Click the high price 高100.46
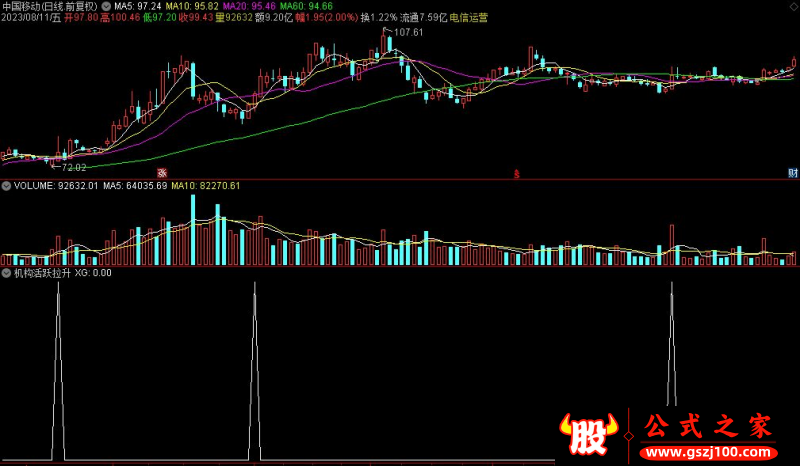The height and width of the screenshot is (466, 800). (x=120, y=17)
